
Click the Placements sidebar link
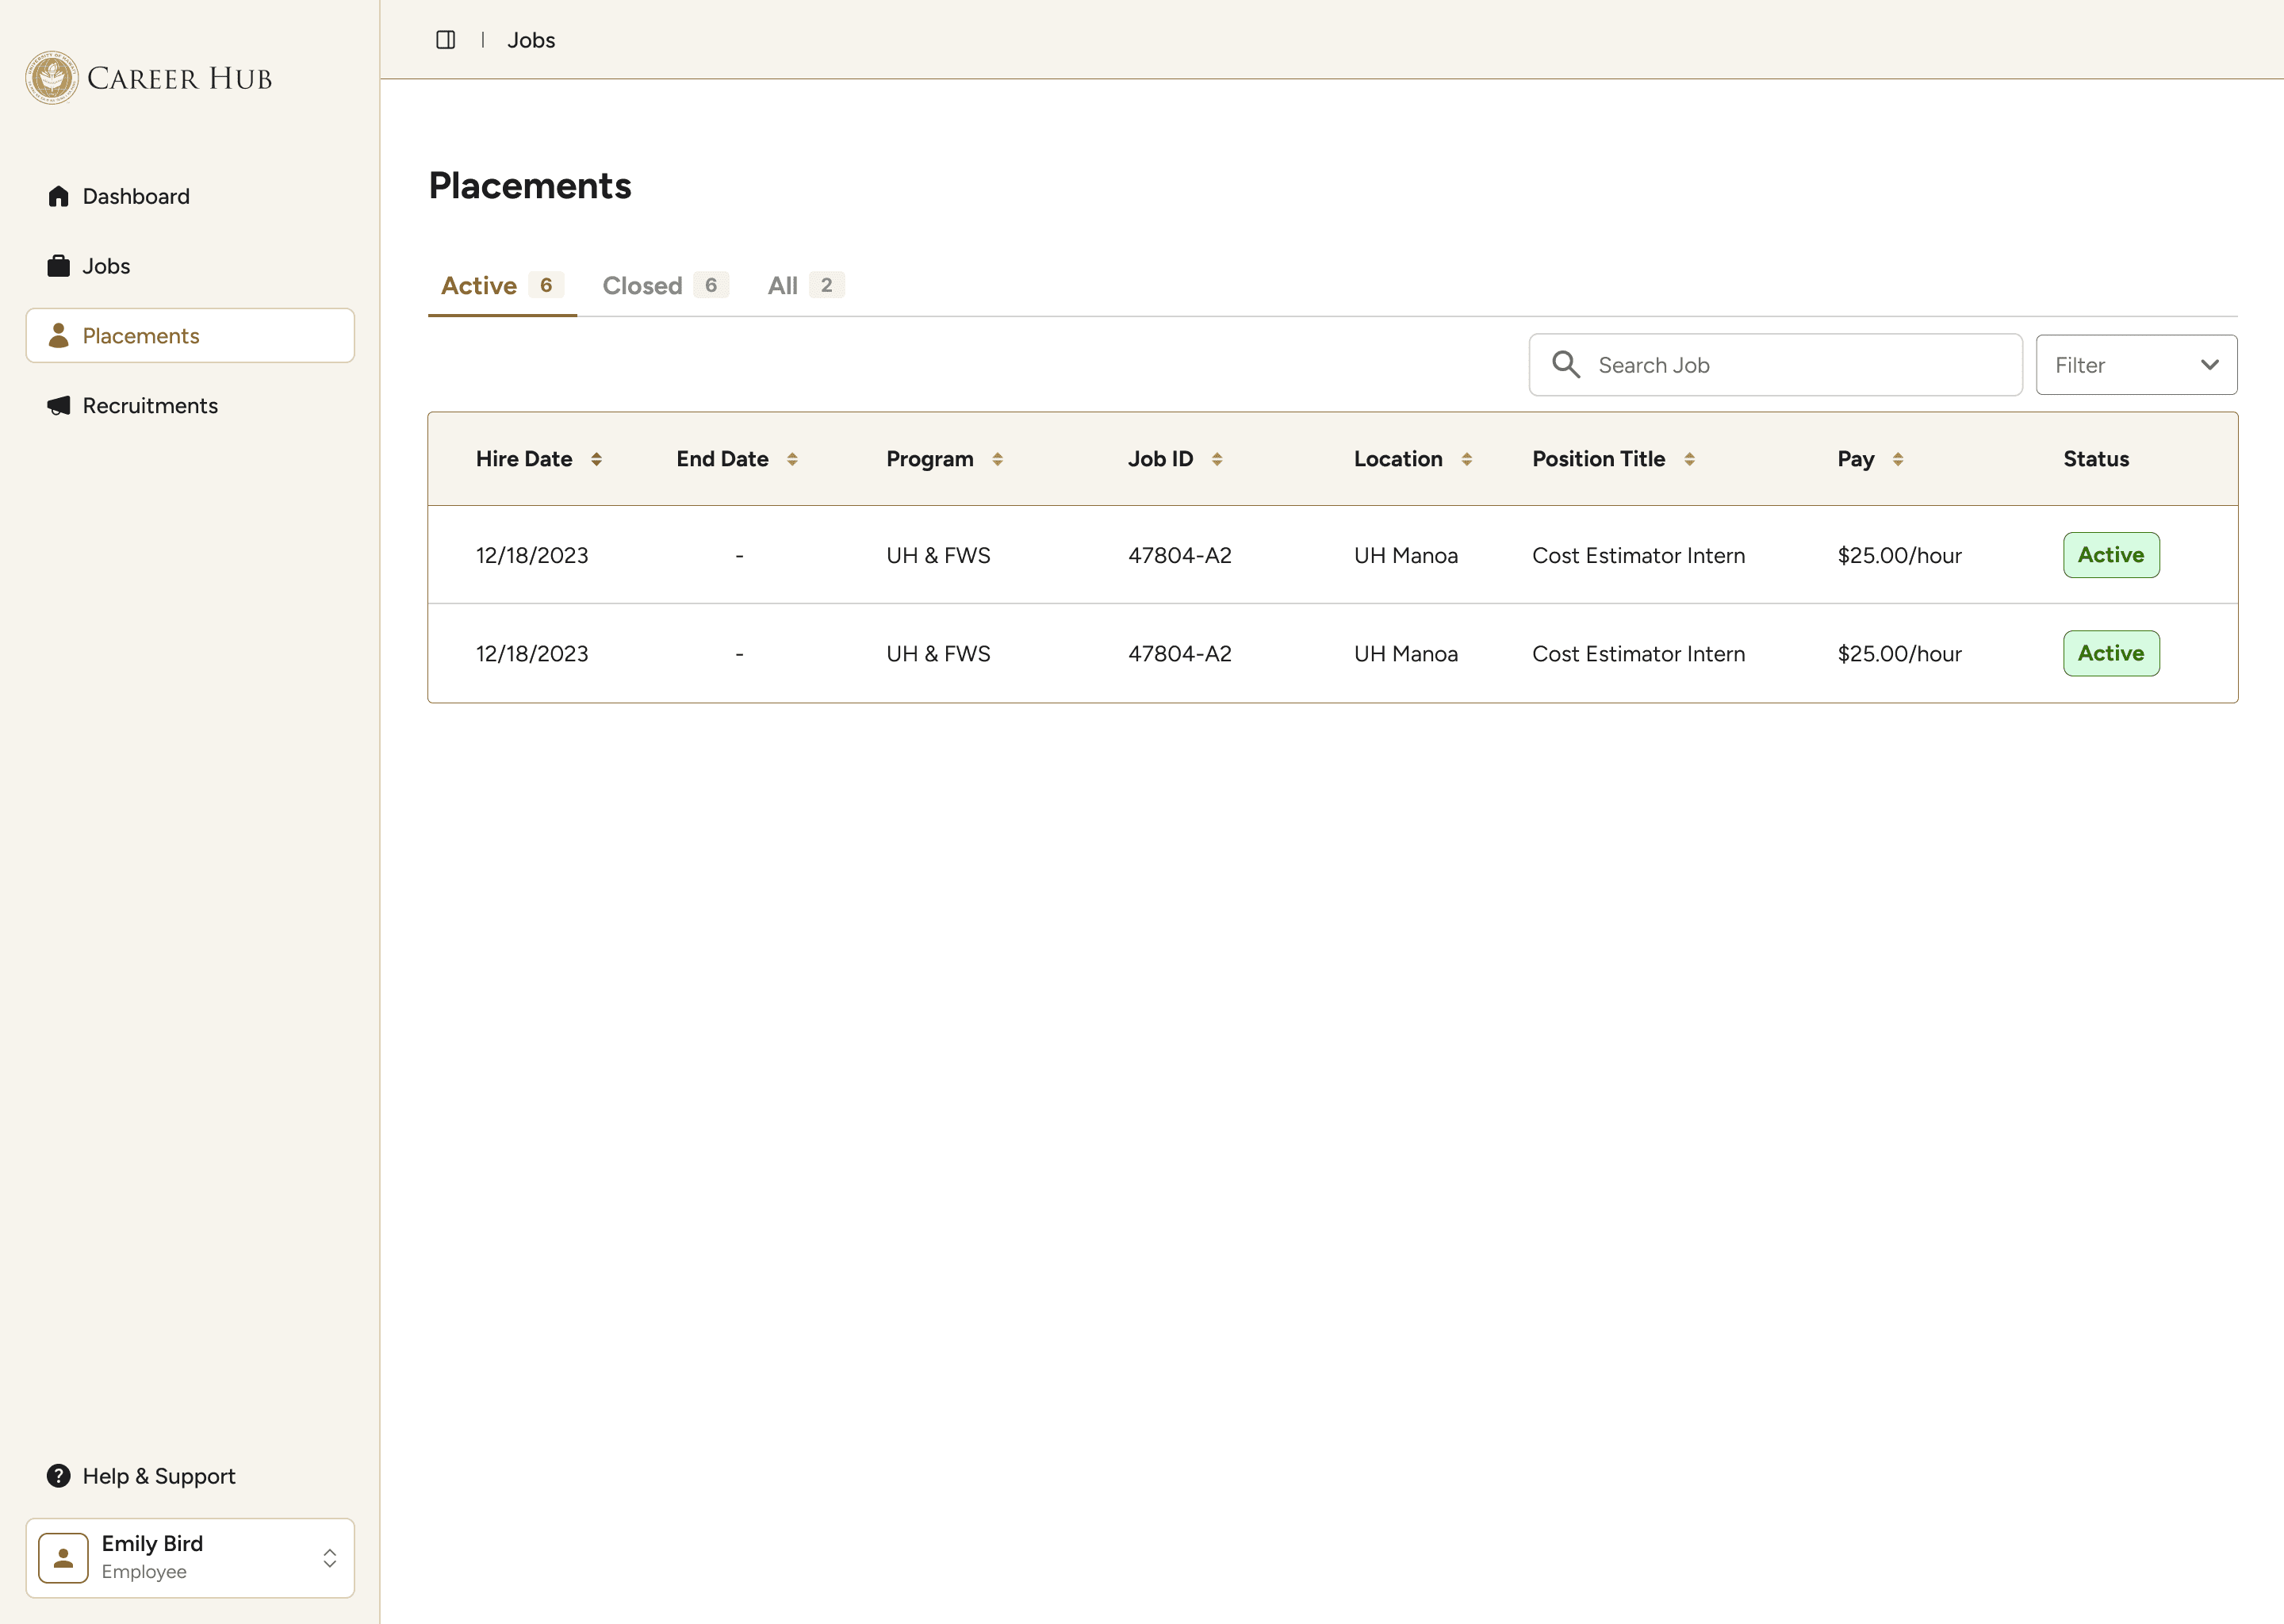(190, 336)
